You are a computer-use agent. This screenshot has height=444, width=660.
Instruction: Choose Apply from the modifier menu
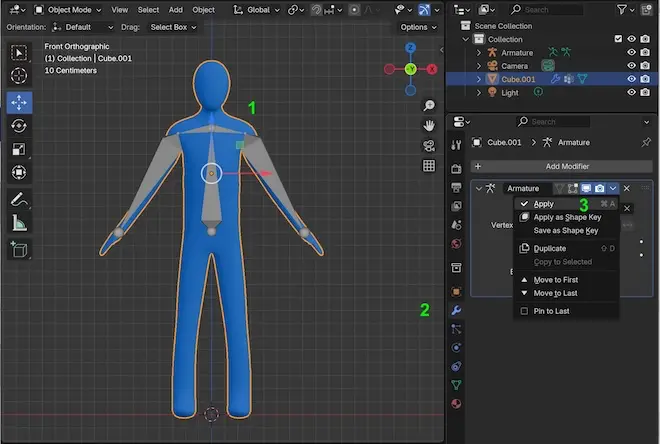click(543, 204)
